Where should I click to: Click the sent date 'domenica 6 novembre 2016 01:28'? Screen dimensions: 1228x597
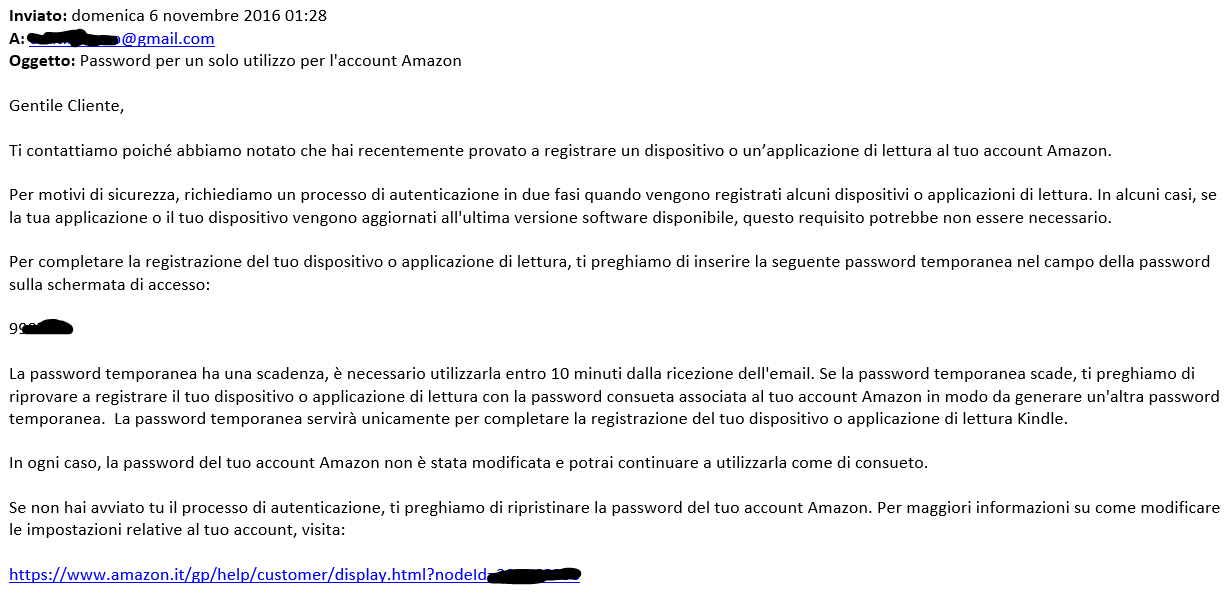coord(200,15)
